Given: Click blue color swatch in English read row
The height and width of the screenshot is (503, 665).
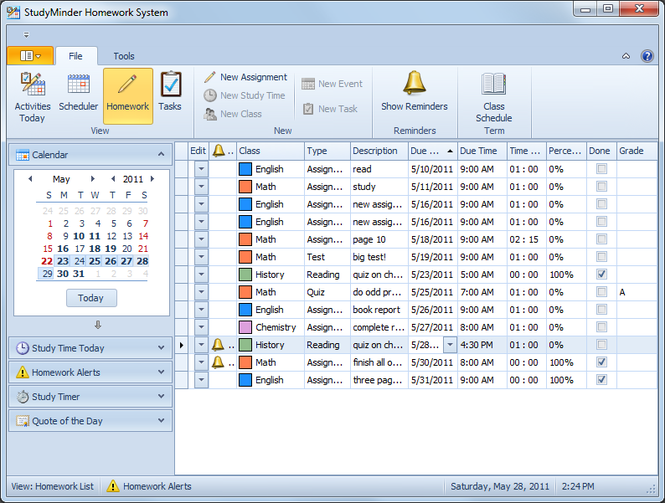Looking at the screenshot, I should coord(245,169).
